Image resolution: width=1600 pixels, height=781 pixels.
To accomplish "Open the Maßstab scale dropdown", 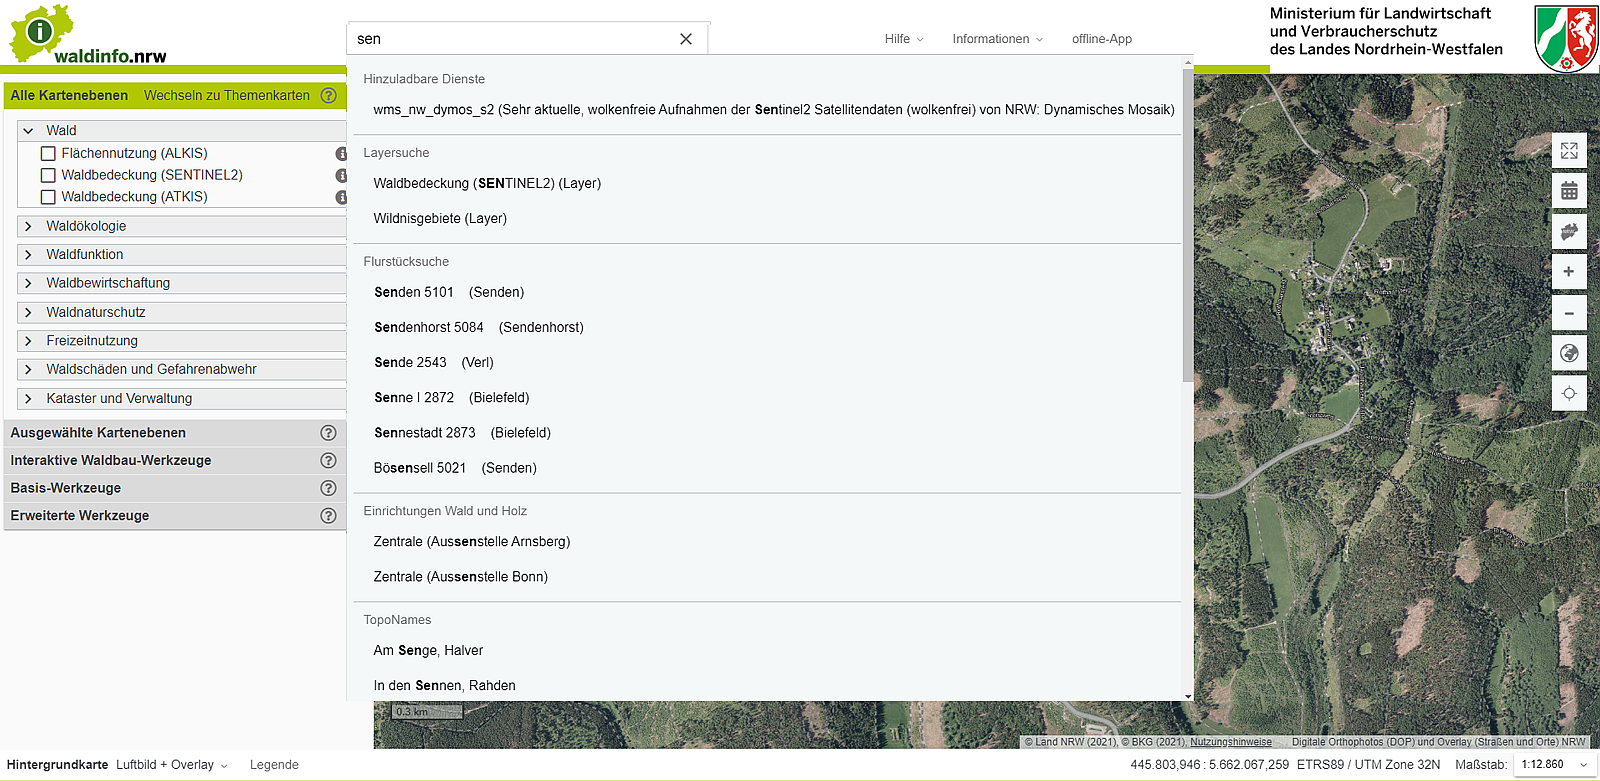I will tap(1554, 765).
